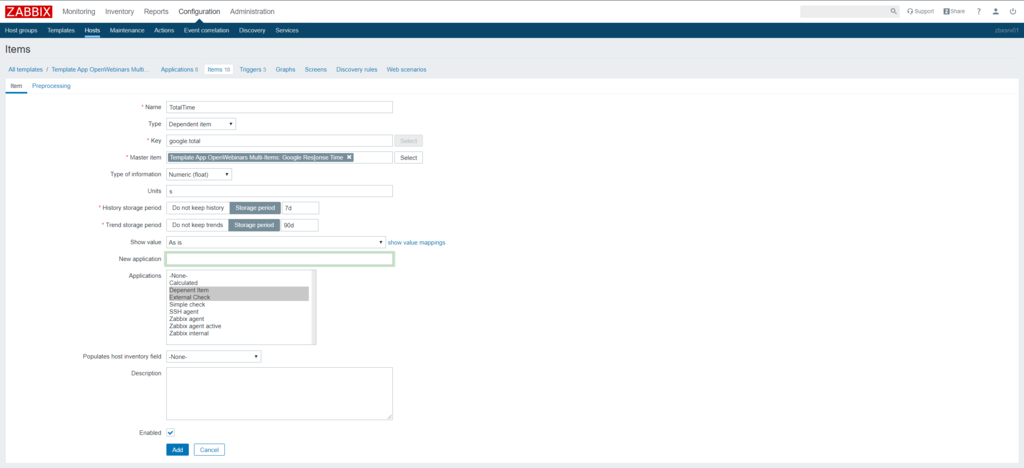This screenshot has width=1024, height=468.
Task: Click the search magnifier icon
Action: click(894, 11)
